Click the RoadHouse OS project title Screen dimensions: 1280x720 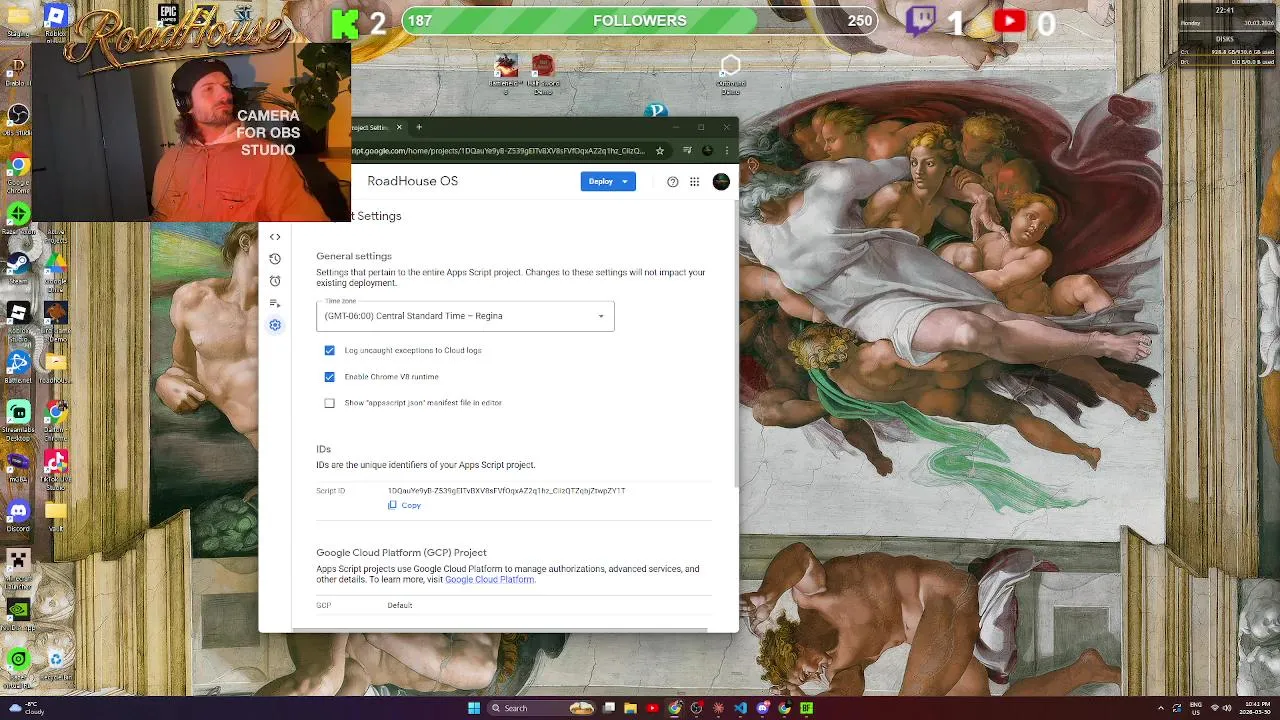coord(412,181)
